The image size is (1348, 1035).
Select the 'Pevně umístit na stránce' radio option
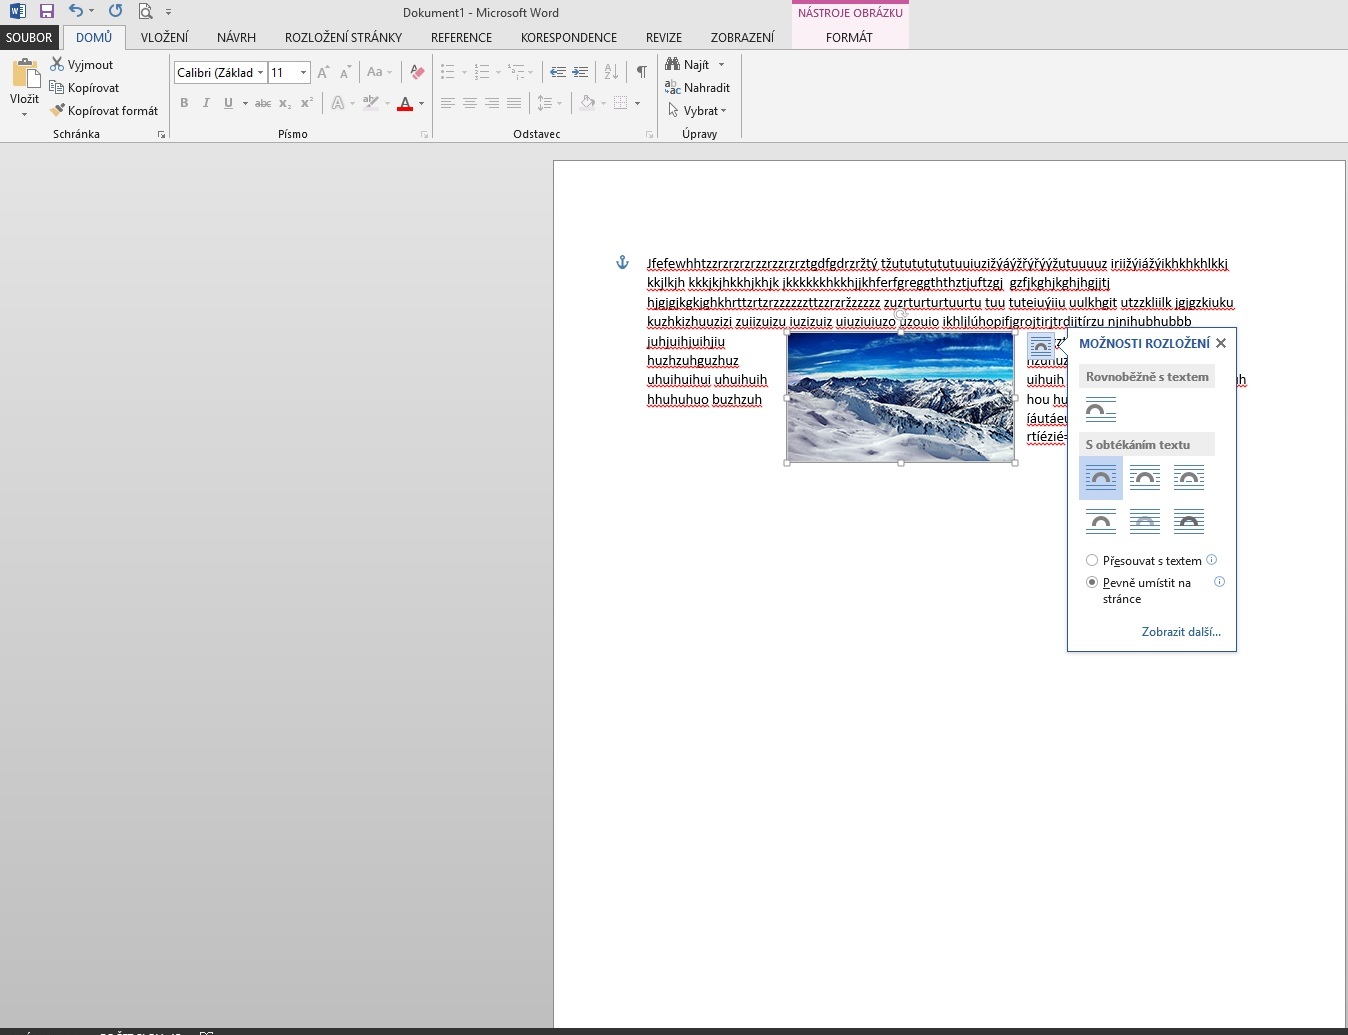coord(1092,582)
